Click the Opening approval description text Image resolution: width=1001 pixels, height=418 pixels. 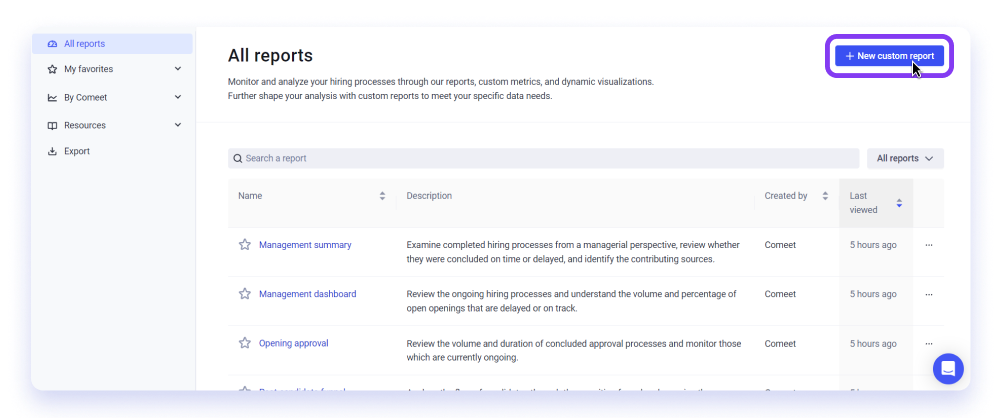574,350
